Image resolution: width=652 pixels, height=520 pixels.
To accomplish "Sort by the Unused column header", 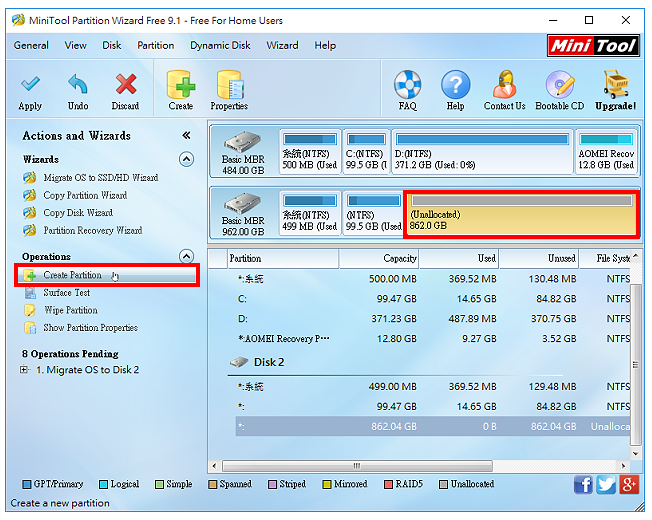I will click(539, 259).
